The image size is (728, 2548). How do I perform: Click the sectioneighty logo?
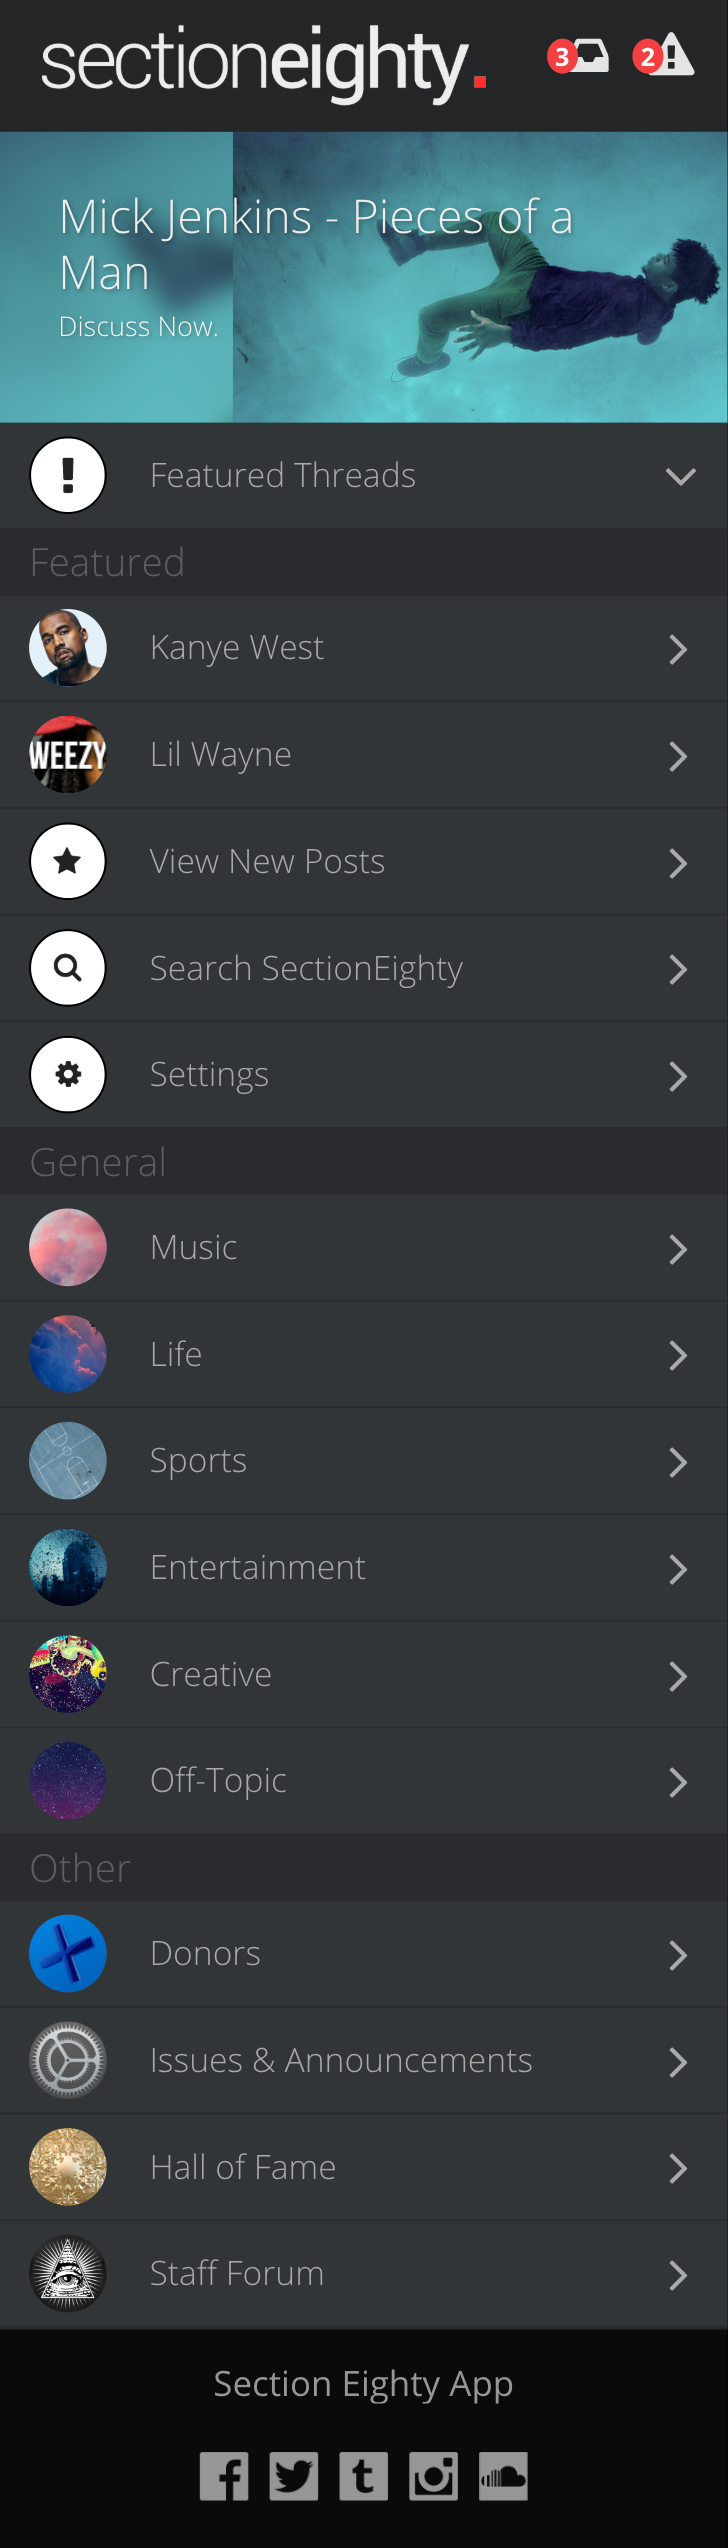[x=264, y=64]
